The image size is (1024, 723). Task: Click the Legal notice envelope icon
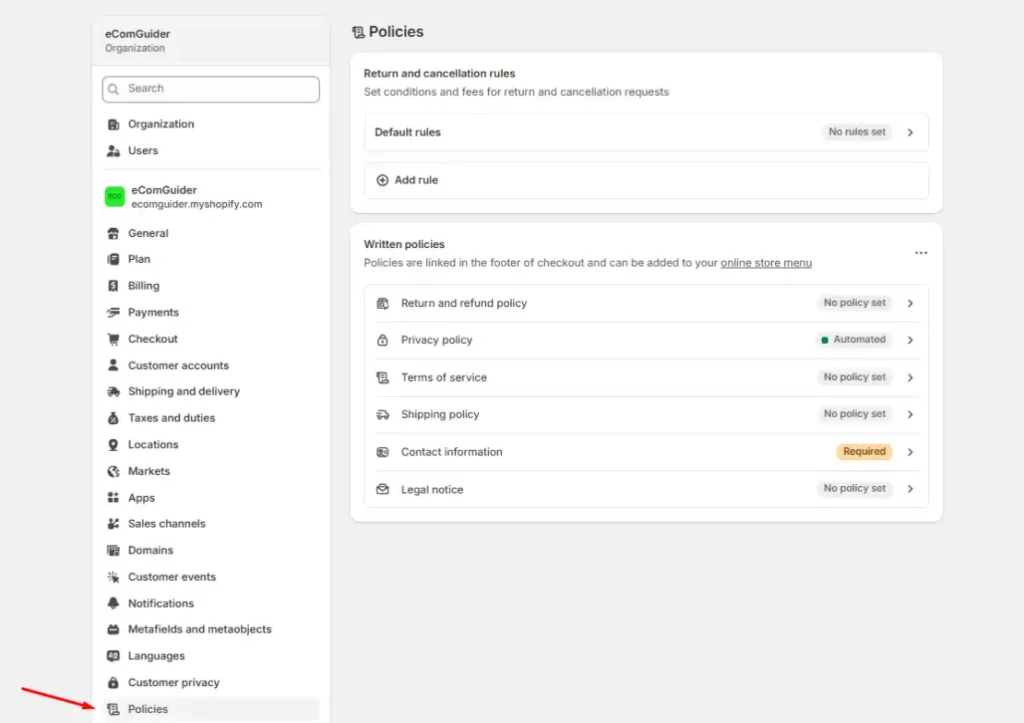pyautogui.click(x=383, y=489)
